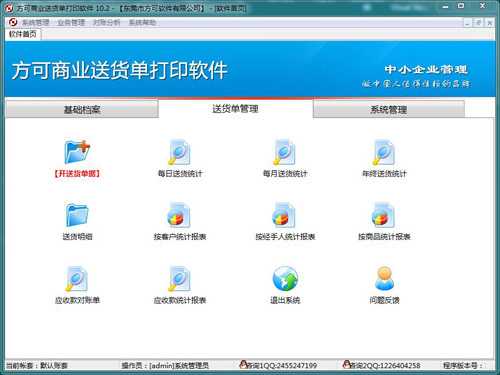Click the 方可商业送货单打印软件 banner title
500x375 pixels.
click(x=120, y=71)
